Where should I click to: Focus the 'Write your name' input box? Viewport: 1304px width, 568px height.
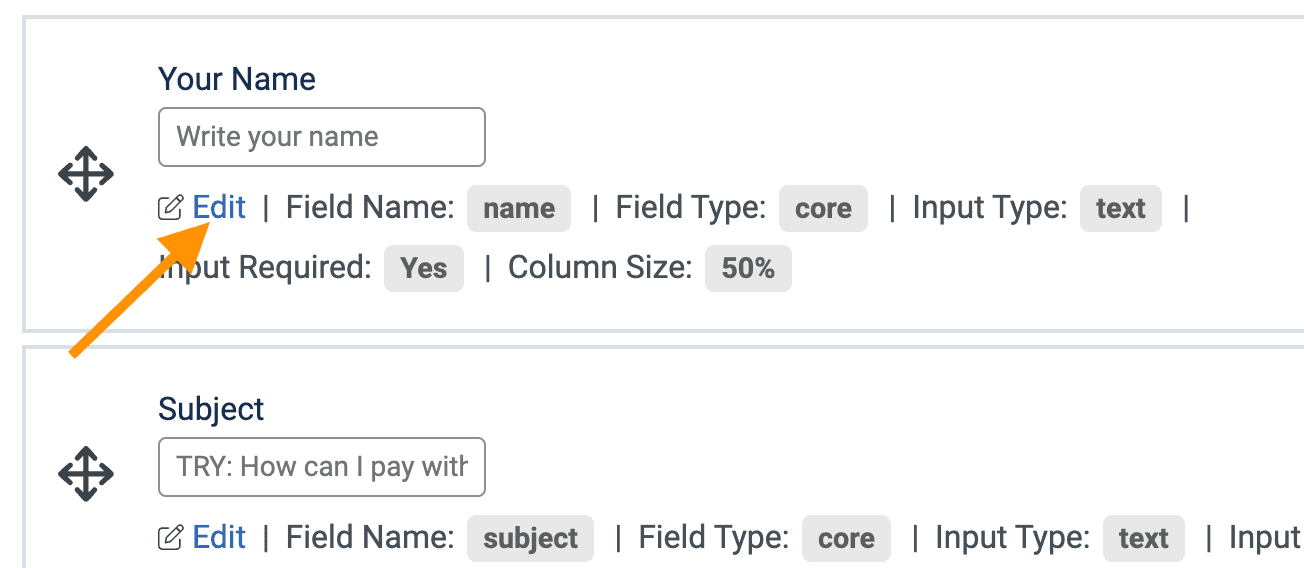322,137
